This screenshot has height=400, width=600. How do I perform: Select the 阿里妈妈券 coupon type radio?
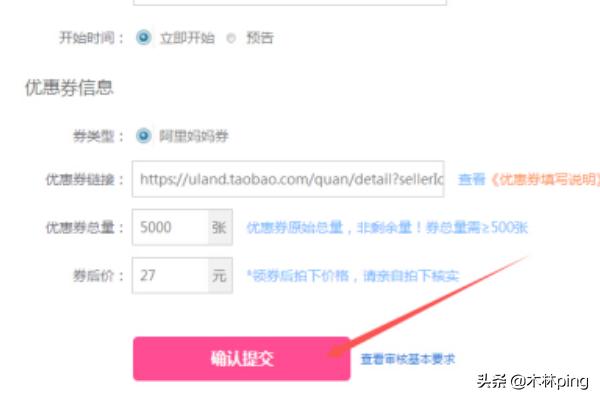143,136
